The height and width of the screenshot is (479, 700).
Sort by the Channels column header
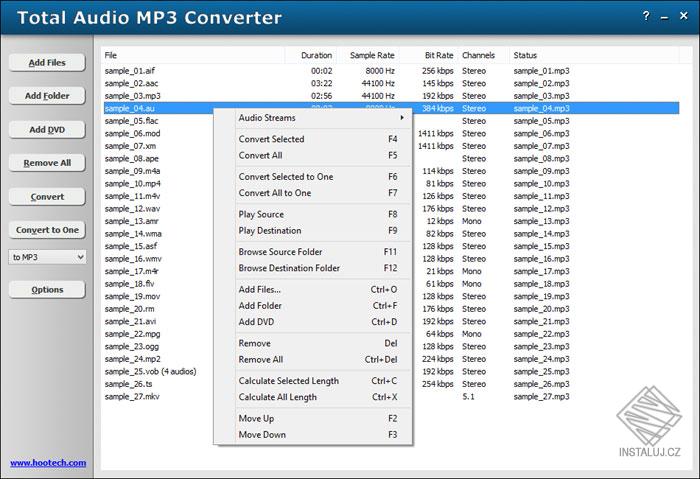pyautogui.click(x=484, y=55)
